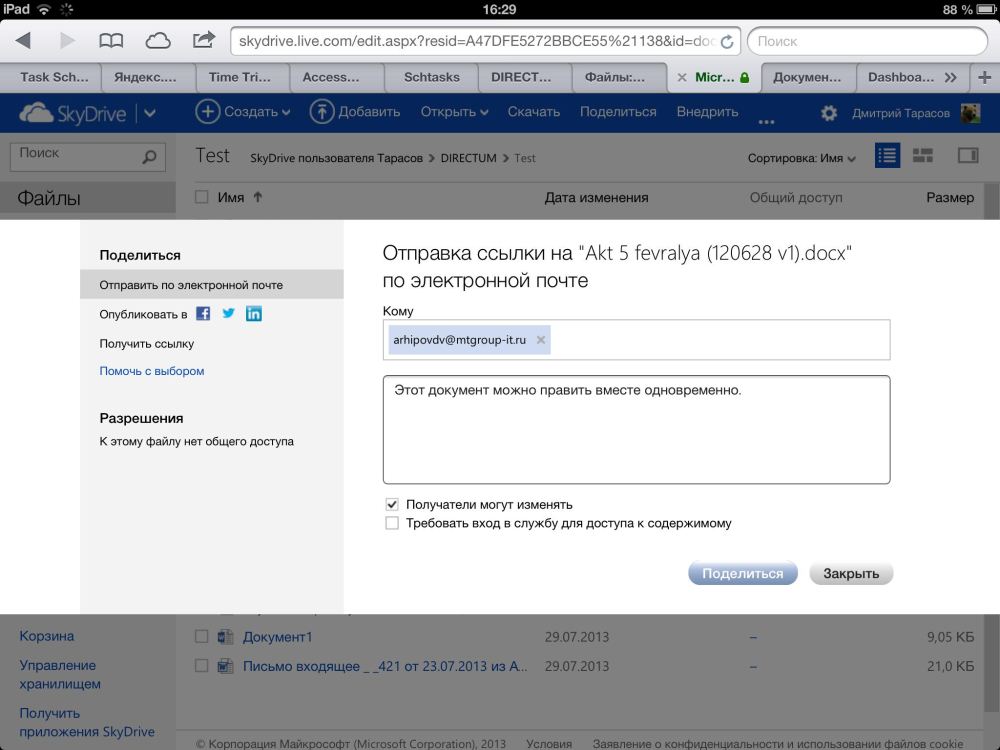Viewport: 1000px width, 750px height.
Task: Check the select-all box next to Имя
Action: pos(202,197)
